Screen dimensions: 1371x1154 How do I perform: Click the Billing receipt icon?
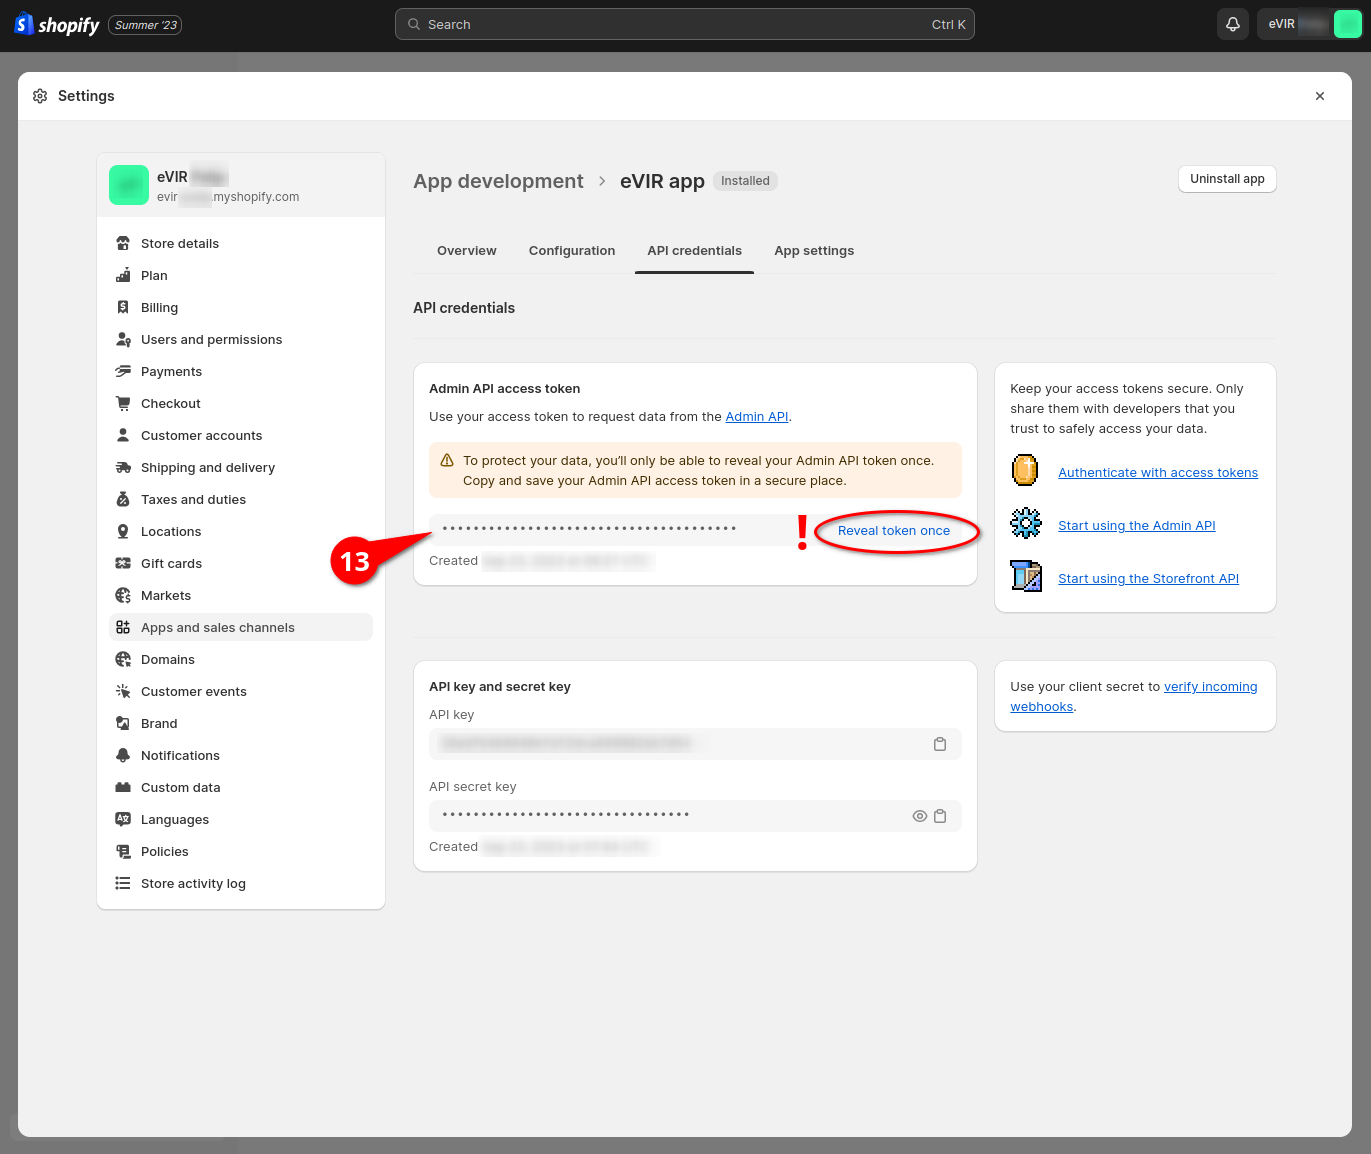(123, 307)
